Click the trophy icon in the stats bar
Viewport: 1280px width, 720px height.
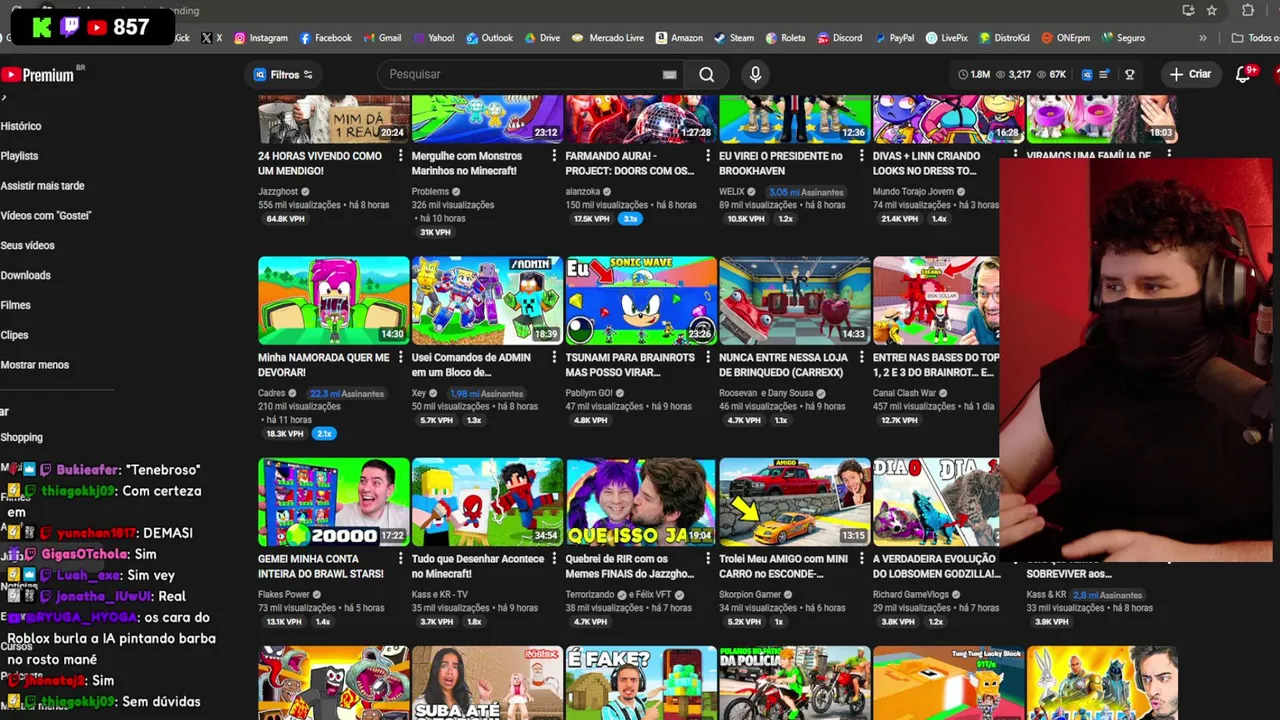(1130, 74)
